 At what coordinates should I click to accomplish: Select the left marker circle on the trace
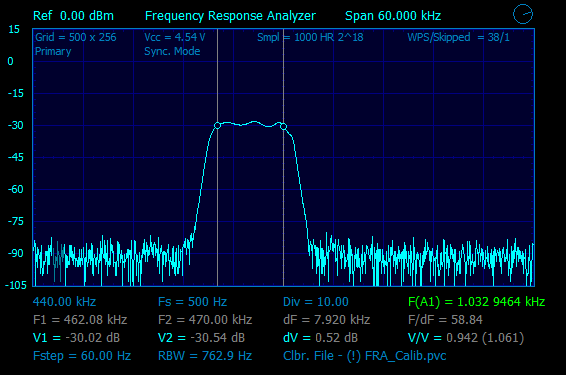tap(217, 125)
